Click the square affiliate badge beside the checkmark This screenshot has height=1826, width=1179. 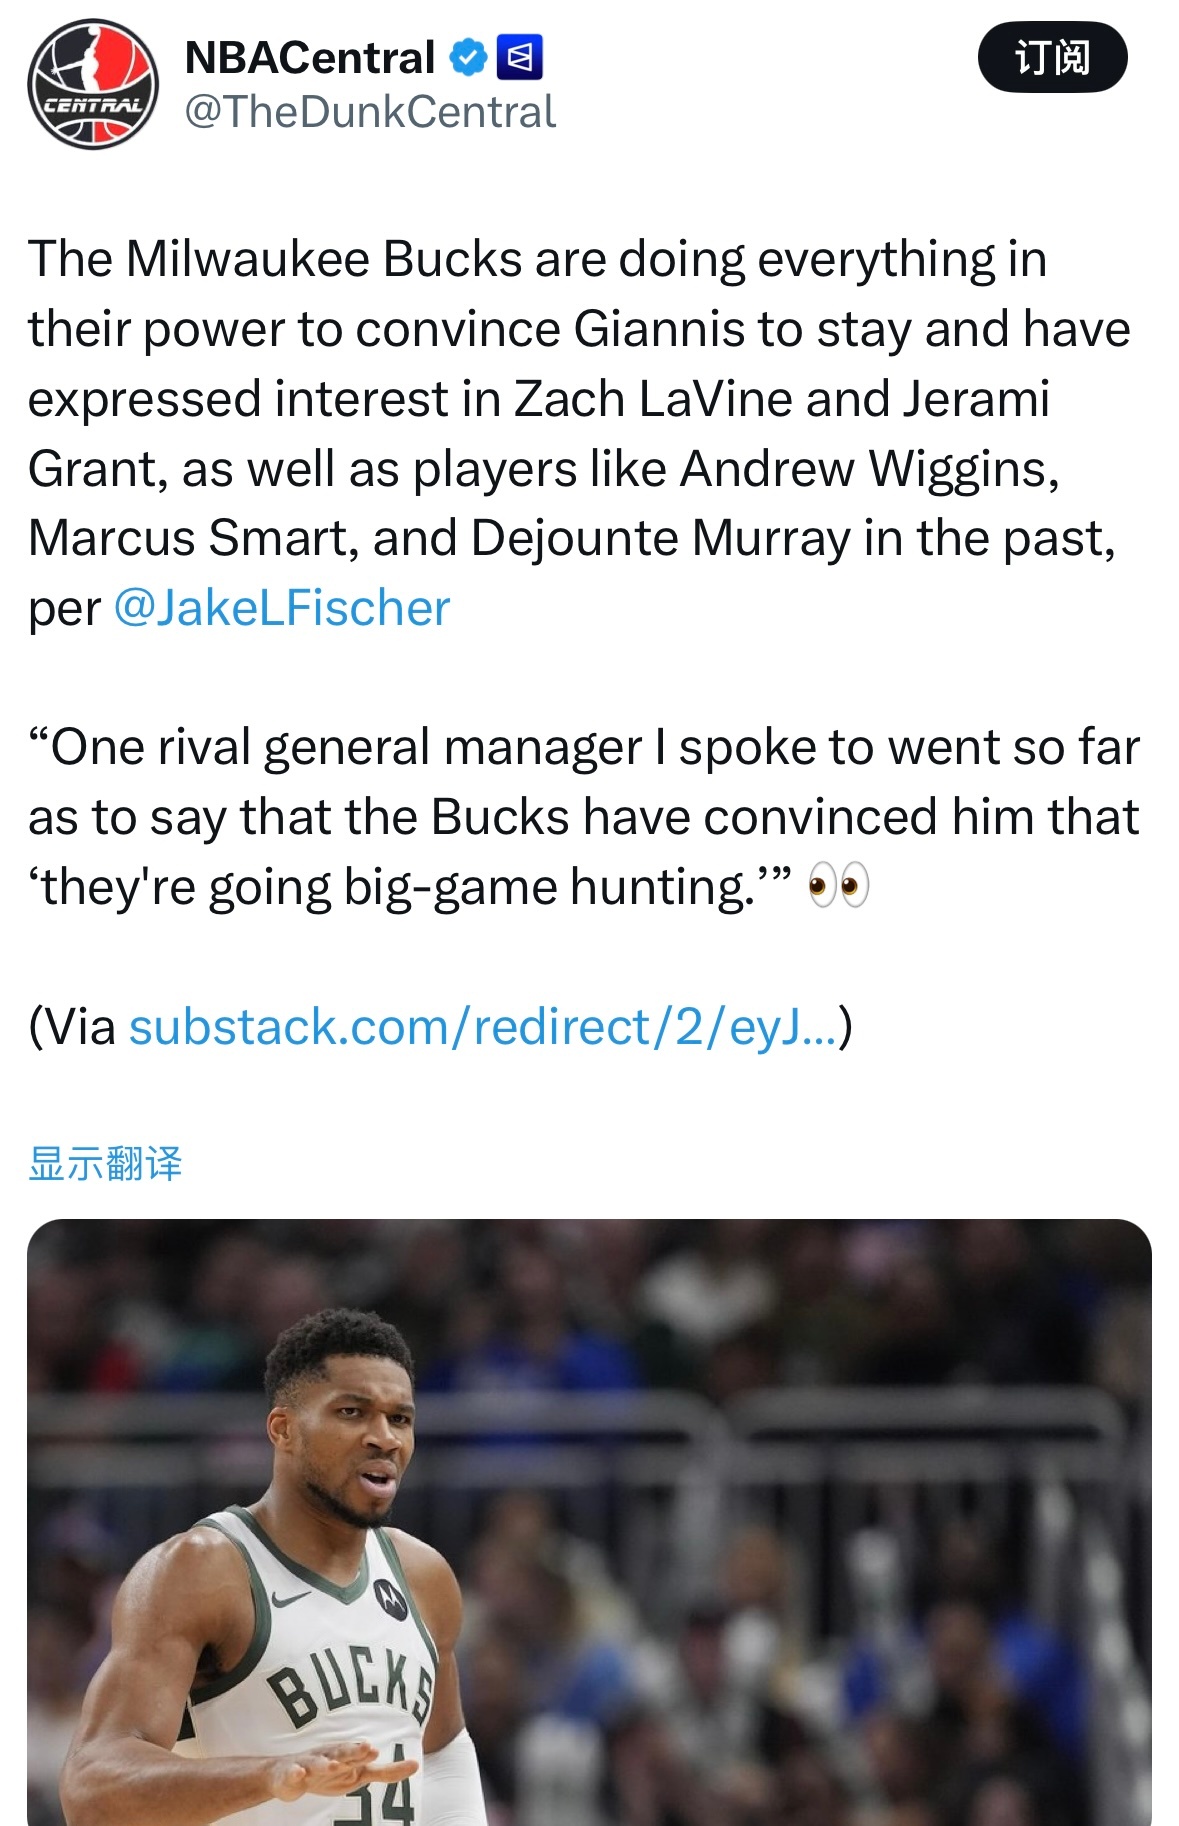click(x=519, y=57)
